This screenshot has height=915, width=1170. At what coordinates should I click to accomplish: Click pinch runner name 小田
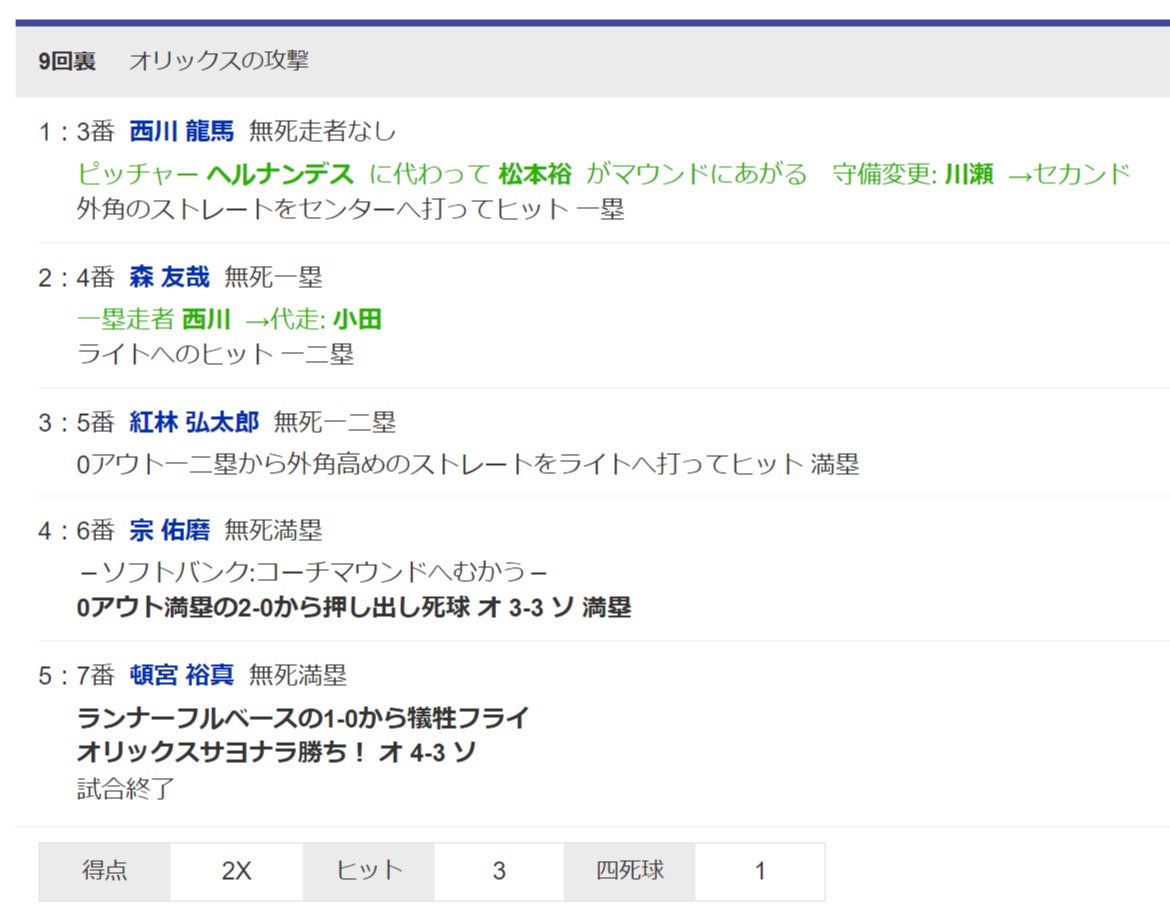pyautogui.click(x=357, y=319)
